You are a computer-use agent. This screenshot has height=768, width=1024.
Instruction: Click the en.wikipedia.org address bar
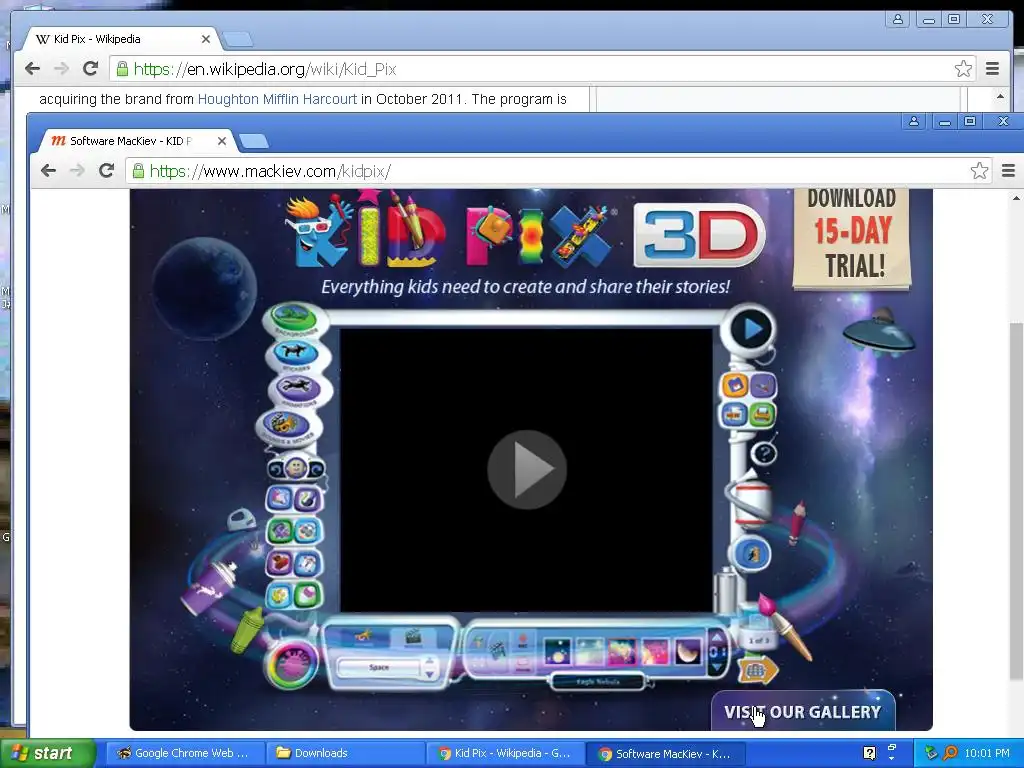point(543,69)
